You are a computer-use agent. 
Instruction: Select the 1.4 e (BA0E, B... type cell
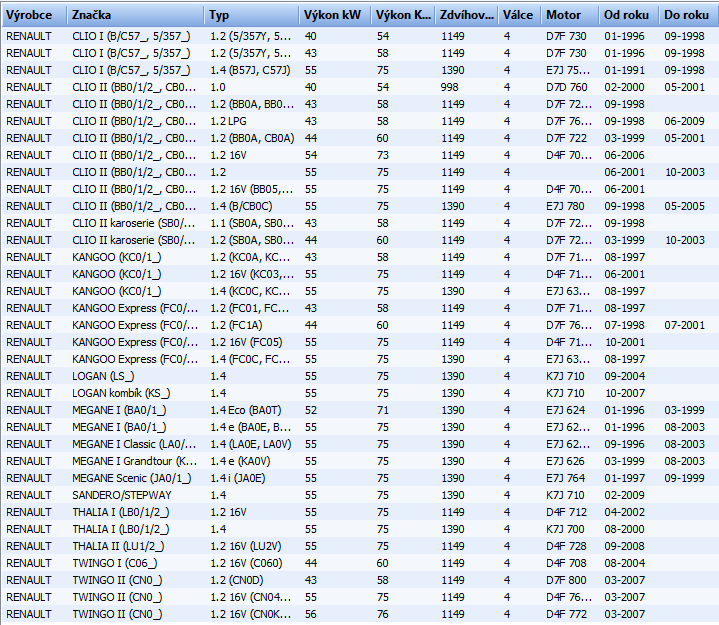point(250,426)
